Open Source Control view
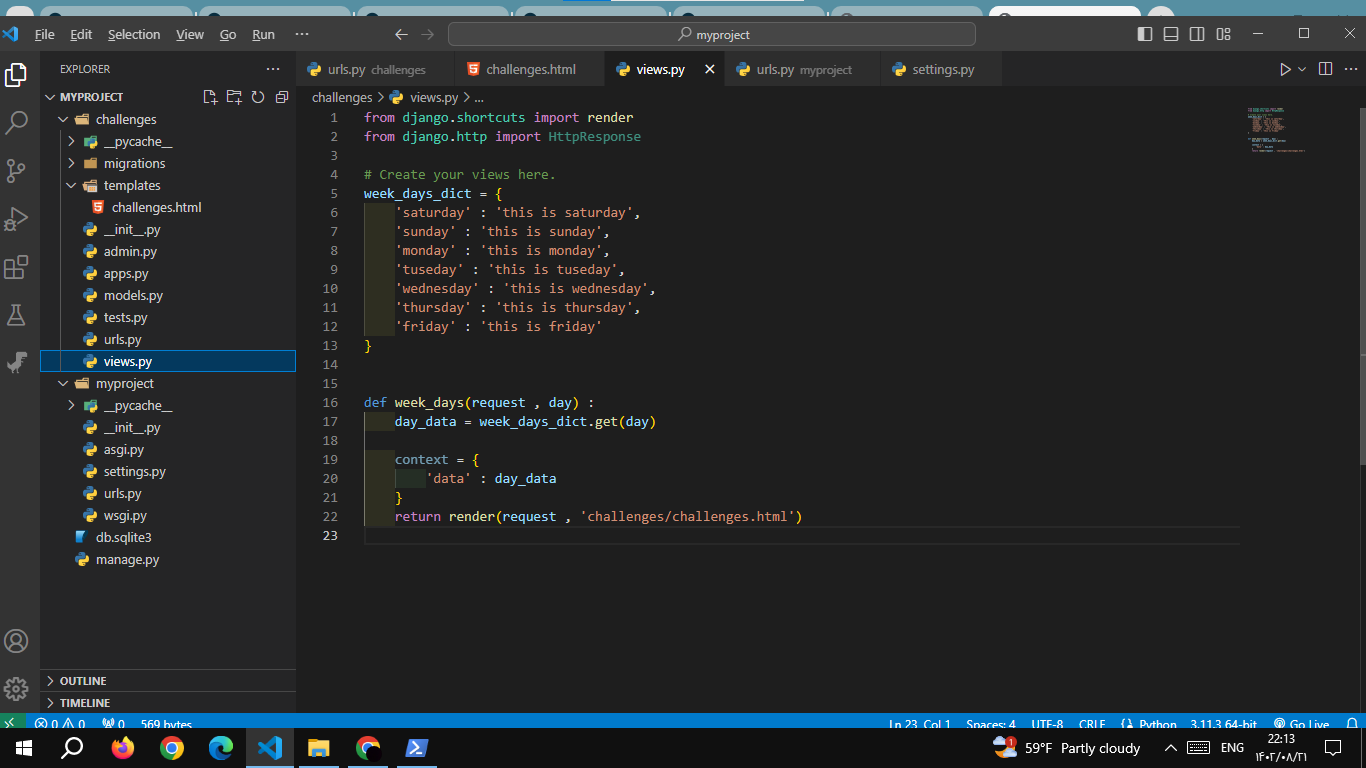 17,170
